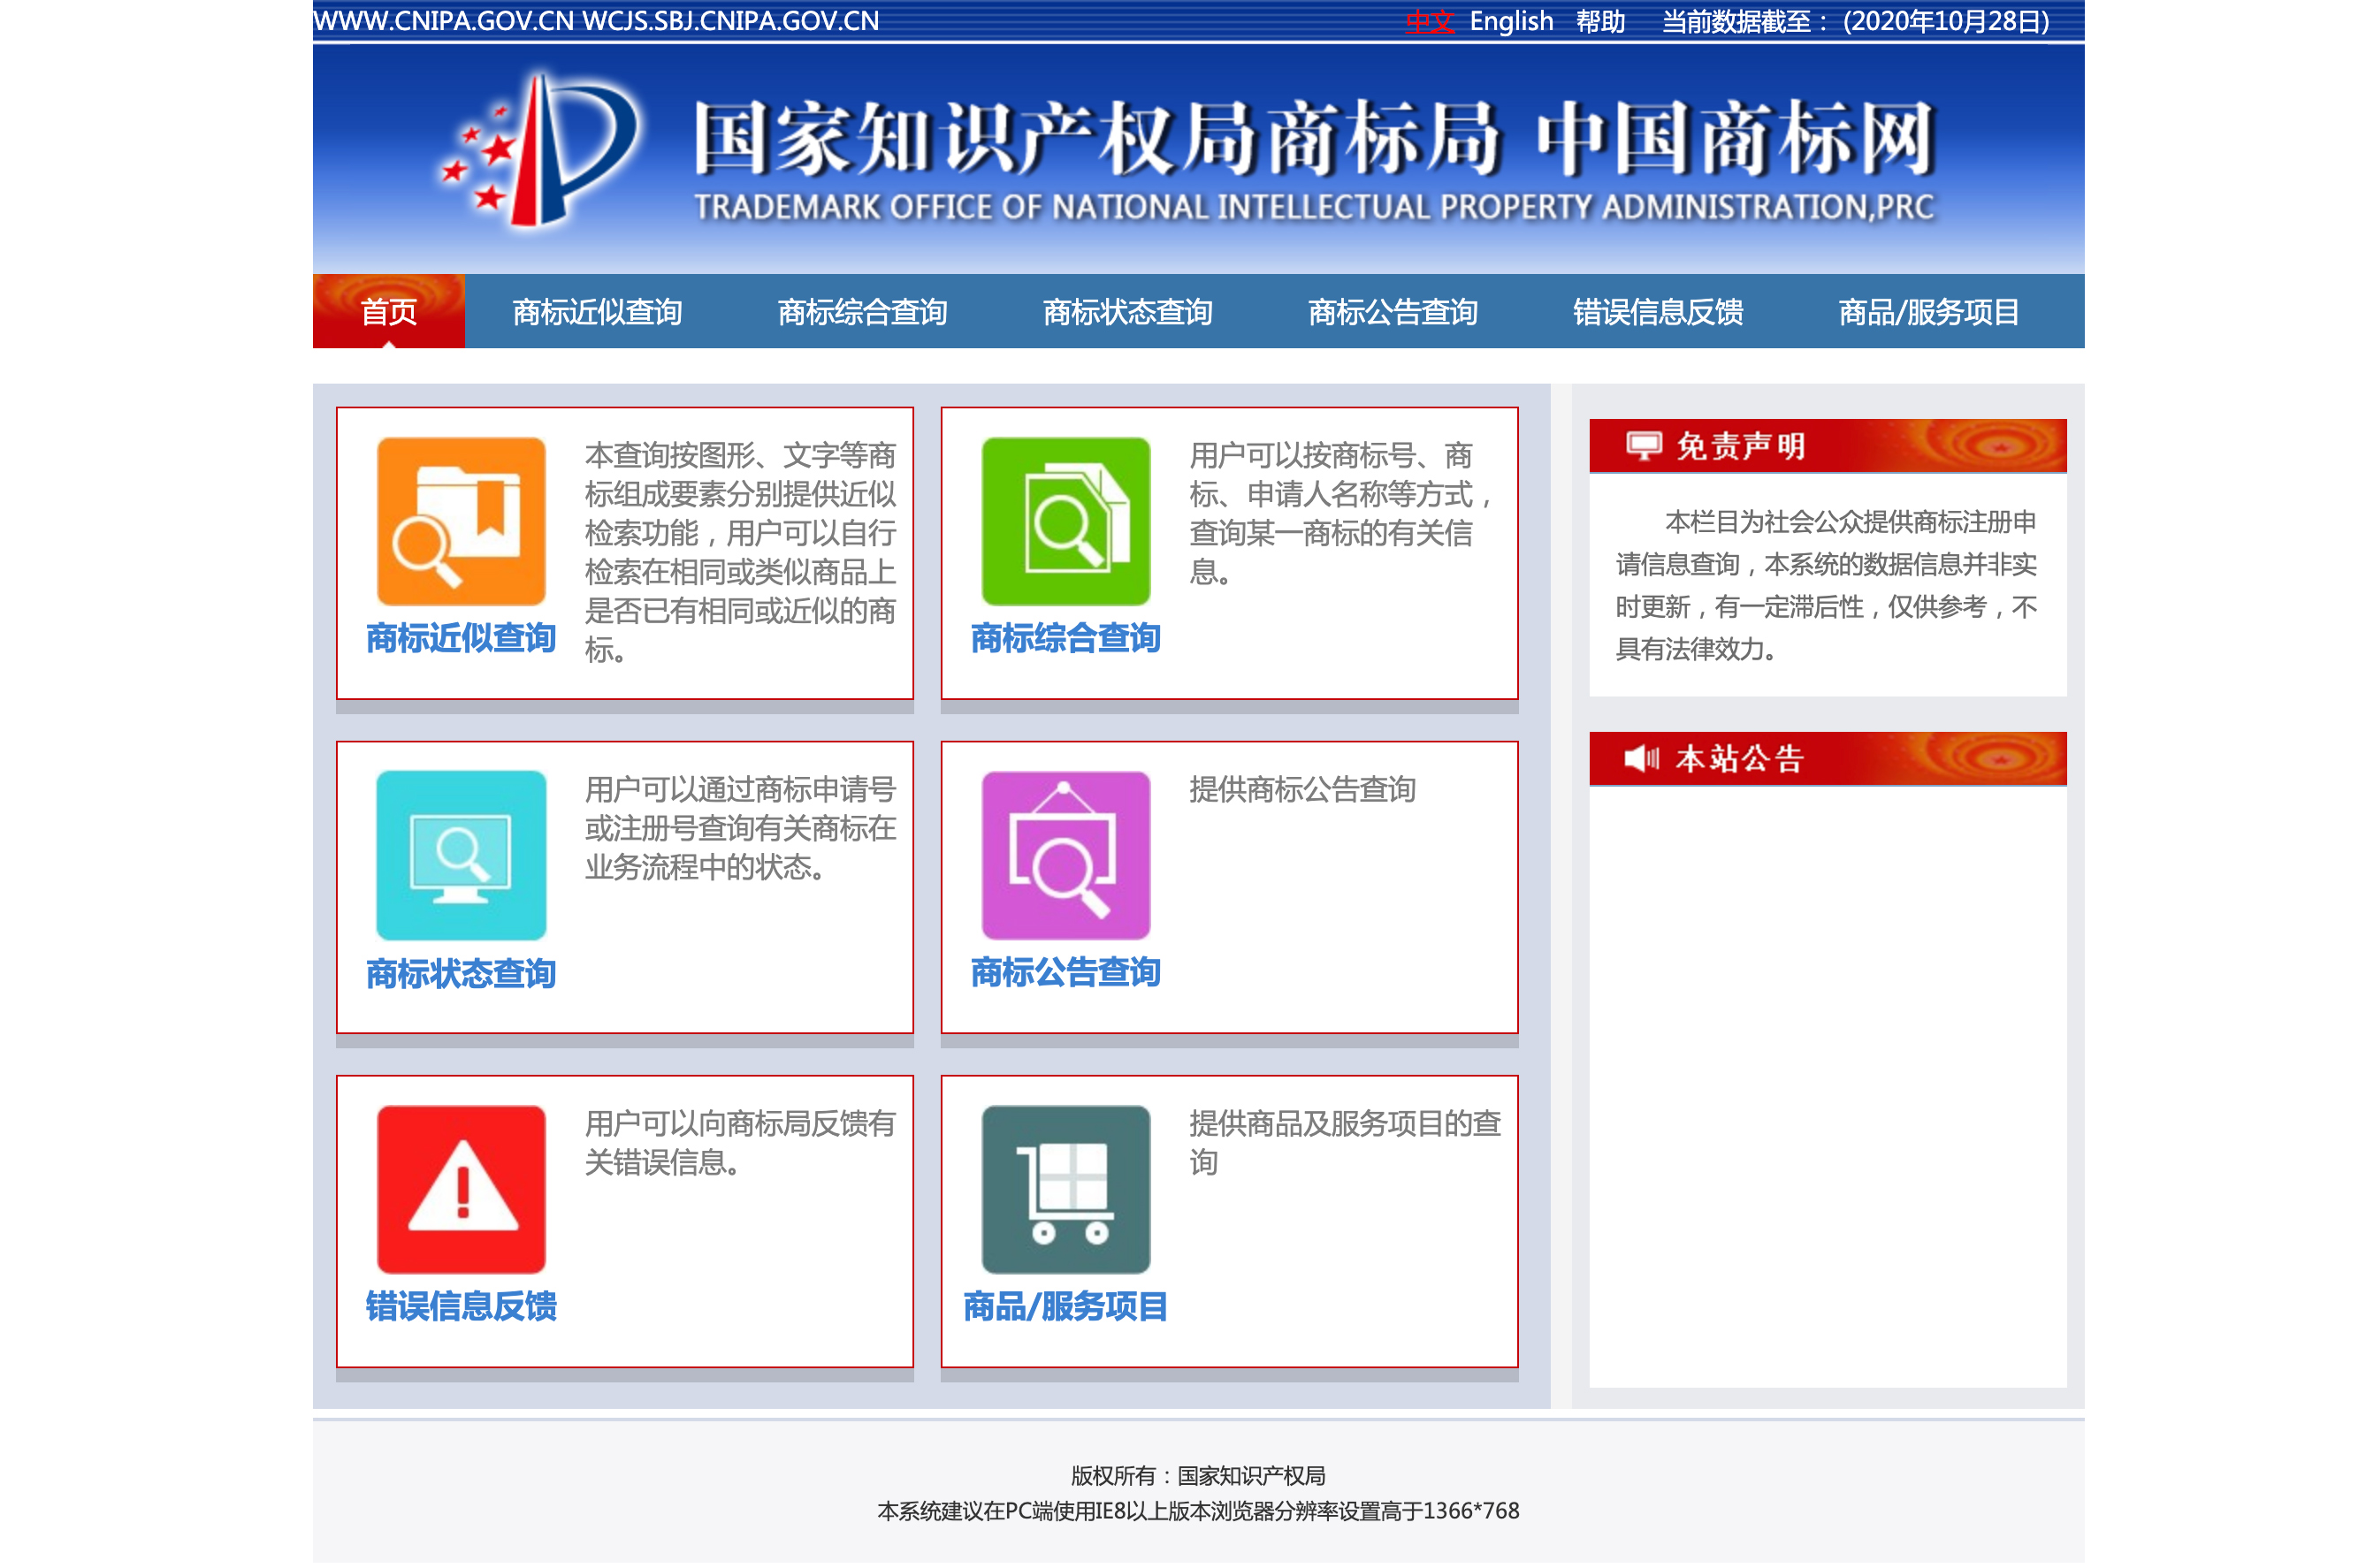This screenshot has width=2366, height=1568.
Task: Click the green comprehensive trademark search icon
Action: [x=1065, y=521]
